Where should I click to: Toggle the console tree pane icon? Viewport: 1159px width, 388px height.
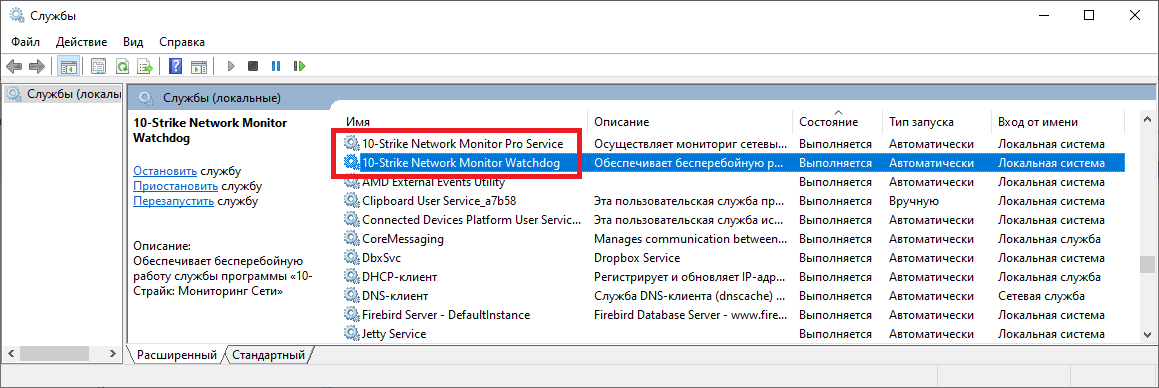pos(68,67)
